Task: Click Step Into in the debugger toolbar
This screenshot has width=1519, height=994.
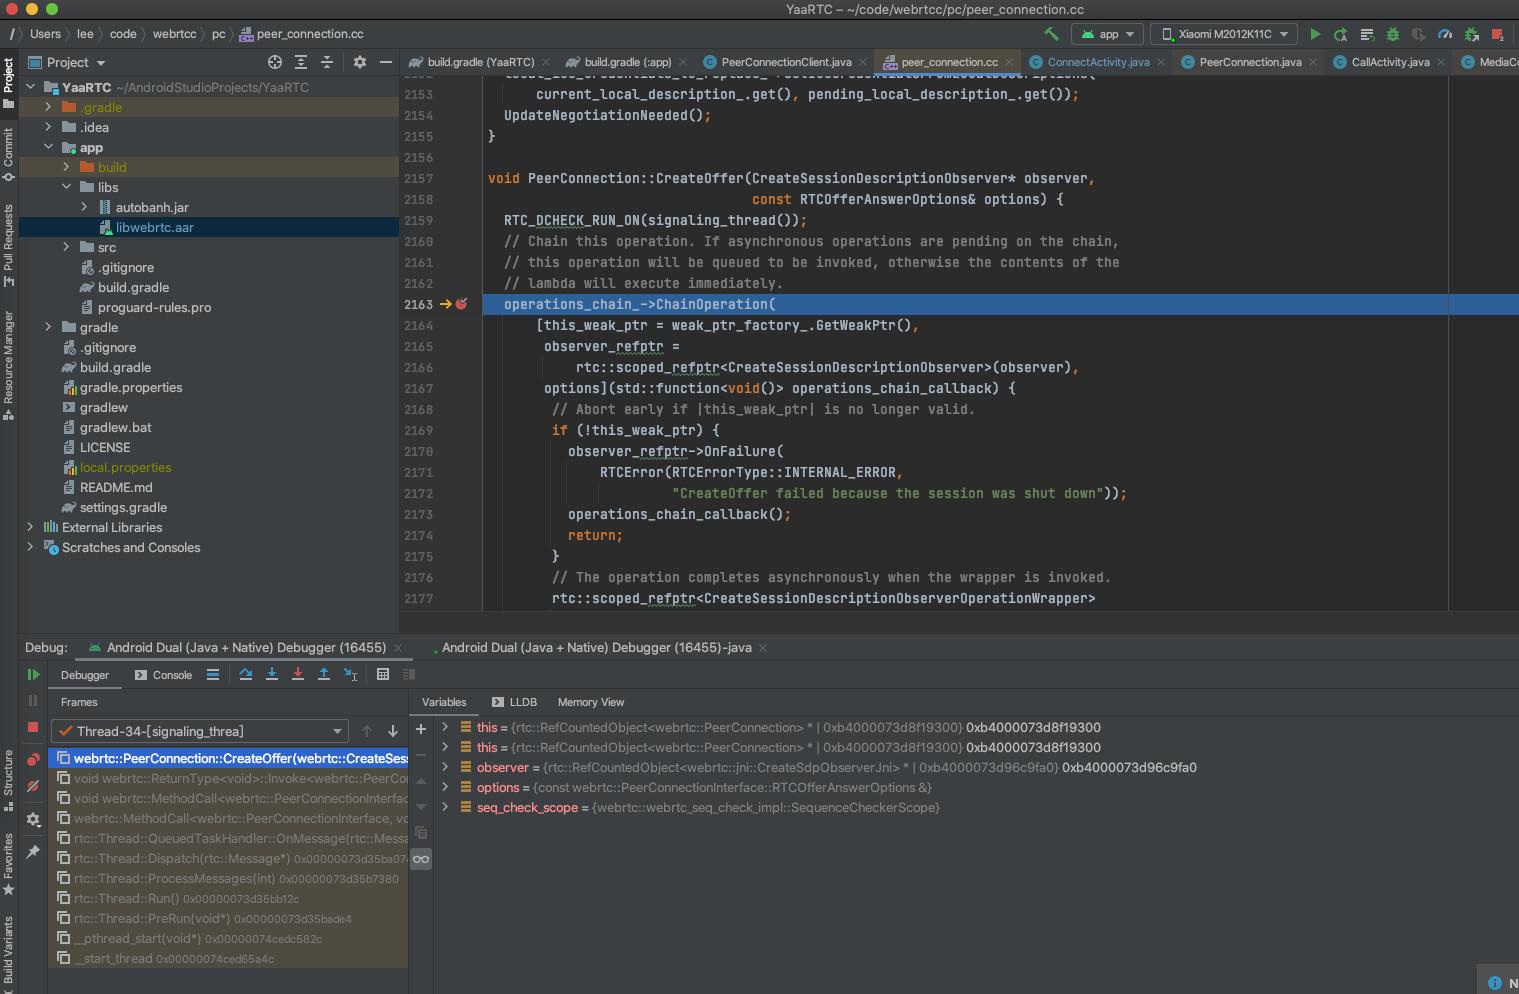Action: [x=272, y=675]
